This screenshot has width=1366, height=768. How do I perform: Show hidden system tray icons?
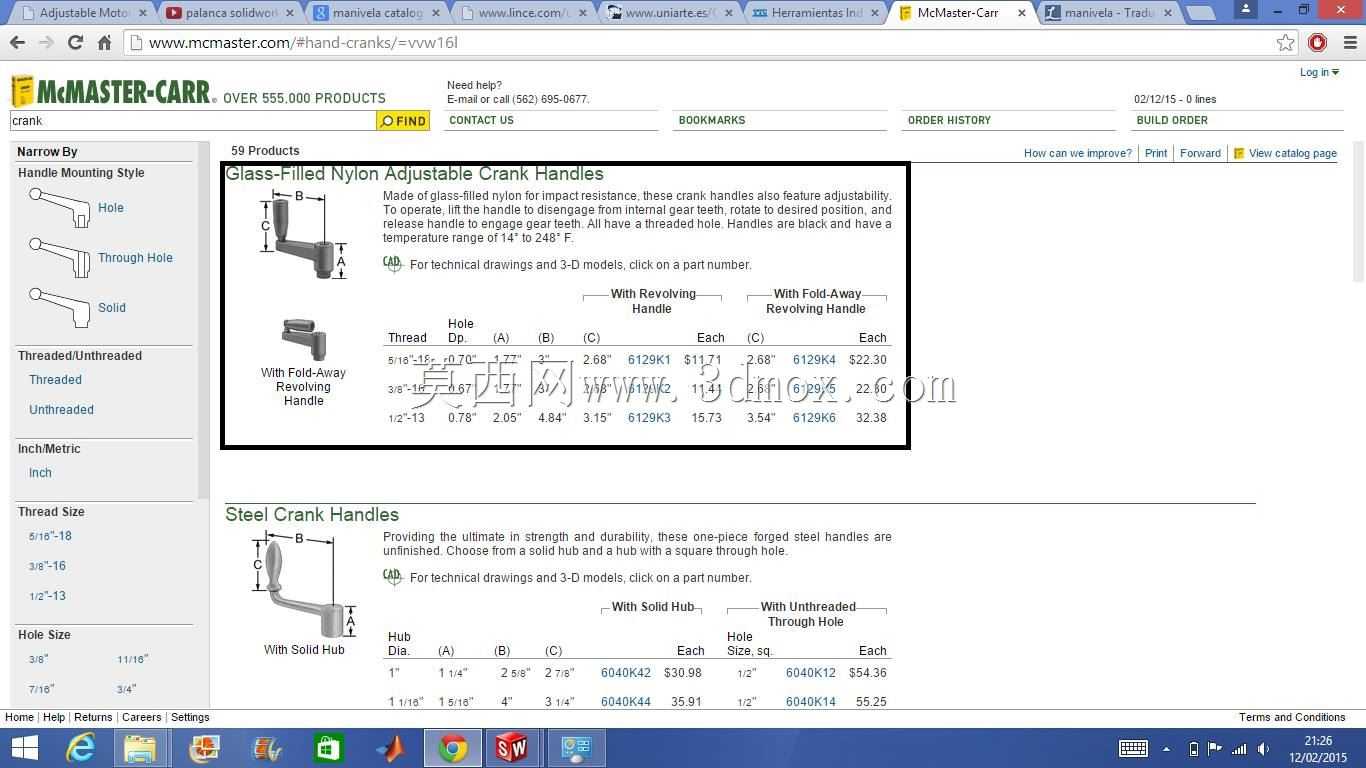click(x=1166, y=749)
